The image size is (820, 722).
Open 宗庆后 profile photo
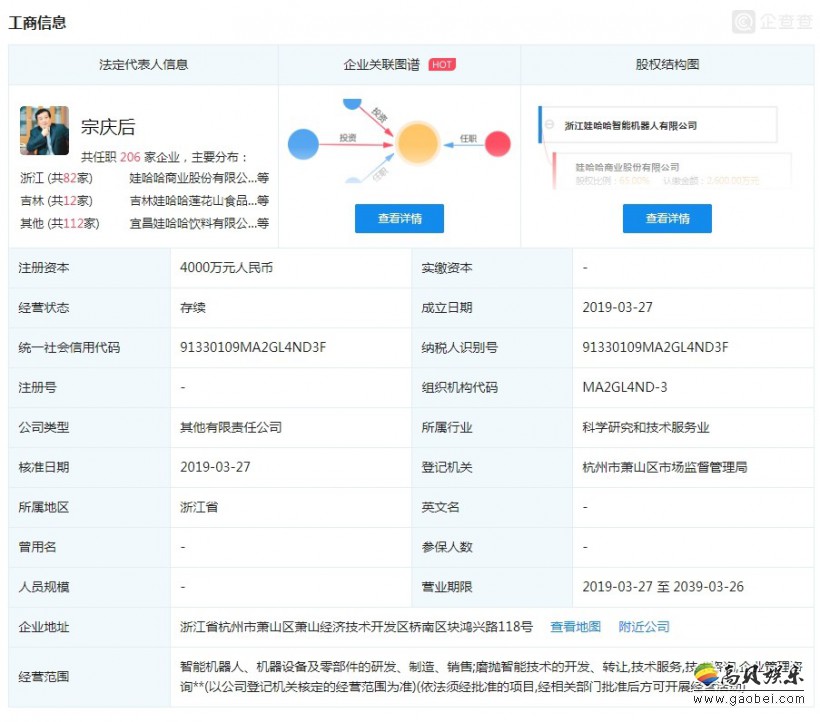[44, 130]
